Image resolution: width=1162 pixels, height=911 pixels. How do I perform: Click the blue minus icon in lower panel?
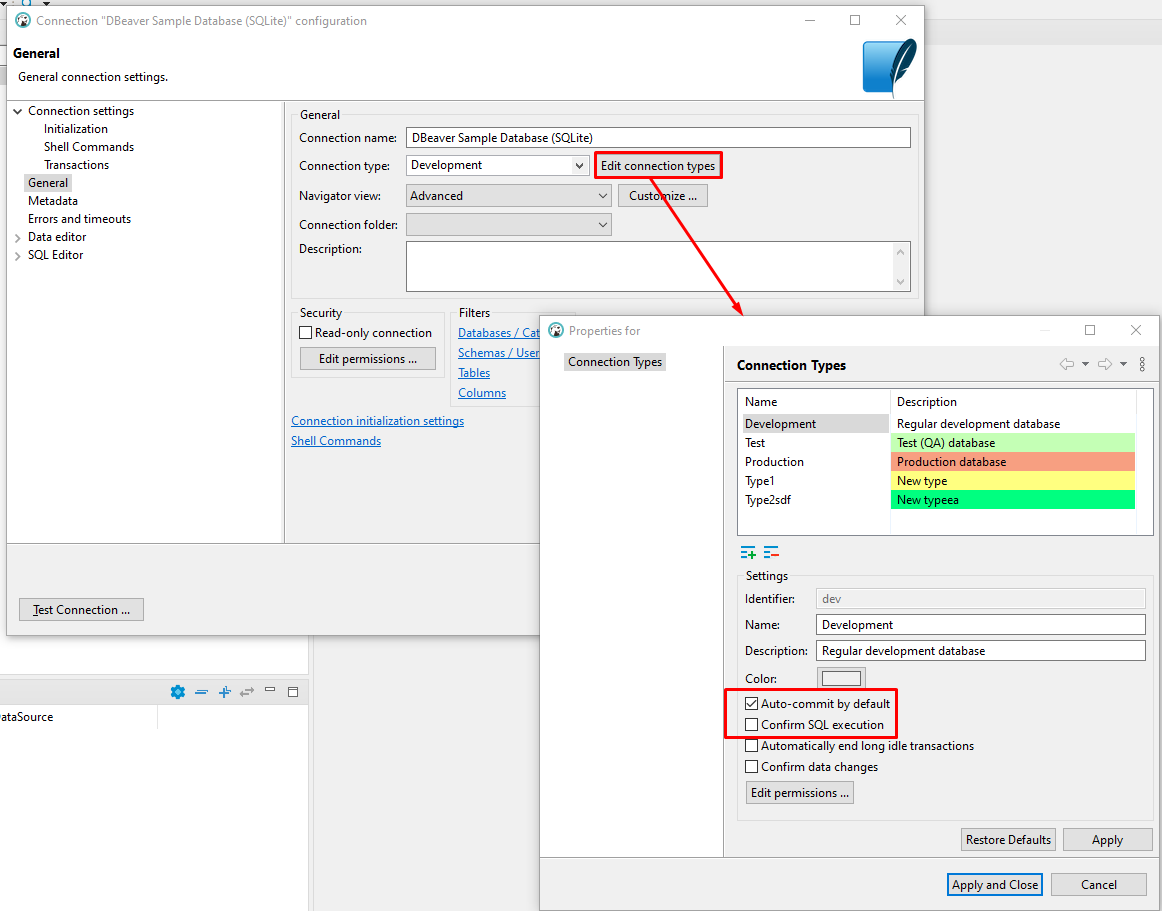point(201,692)
